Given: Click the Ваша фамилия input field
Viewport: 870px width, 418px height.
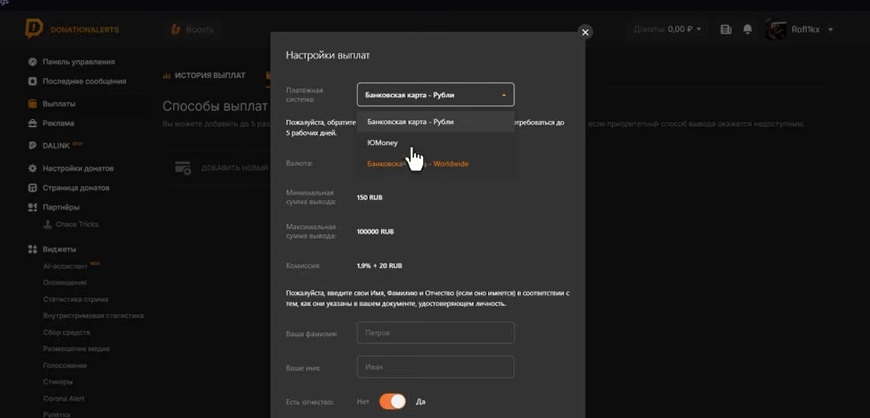Looking at the screenshot, I should [436, 333].
